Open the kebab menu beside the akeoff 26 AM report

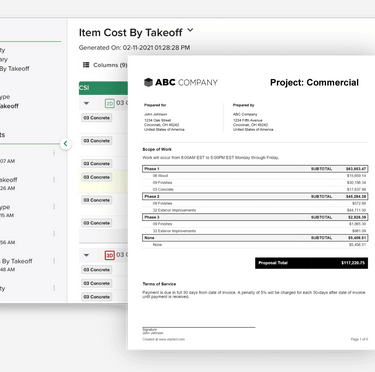pos(54,180)
